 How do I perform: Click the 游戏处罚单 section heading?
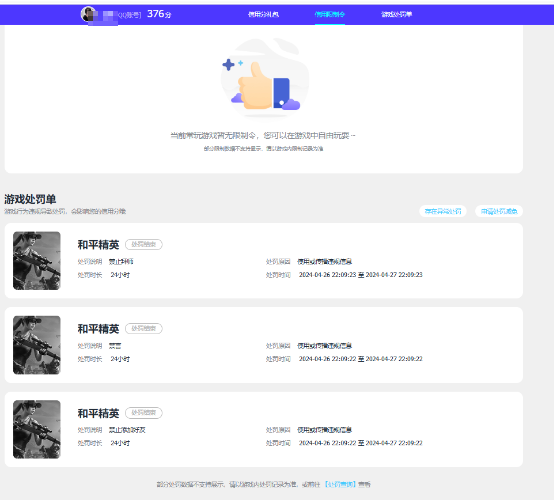(30, 199)
